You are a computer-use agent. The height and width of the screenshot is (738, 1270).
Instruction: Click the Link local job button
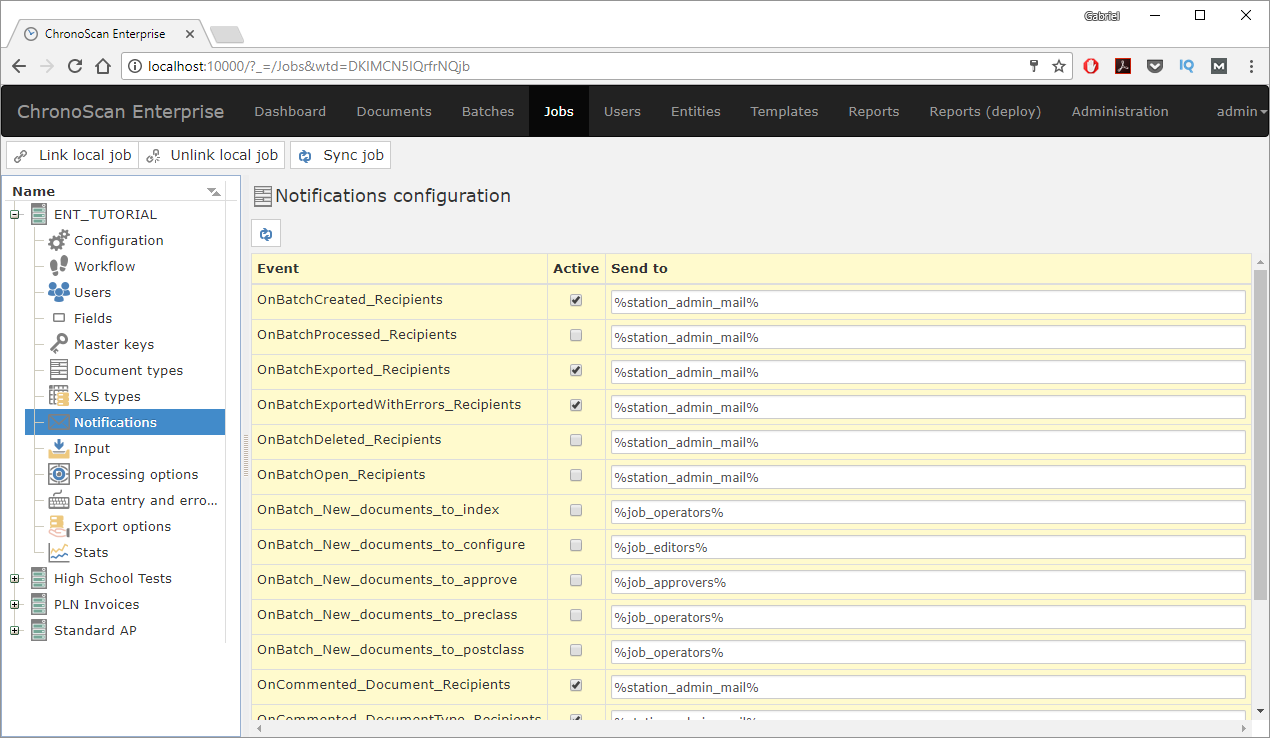click(x=72, y=155)
